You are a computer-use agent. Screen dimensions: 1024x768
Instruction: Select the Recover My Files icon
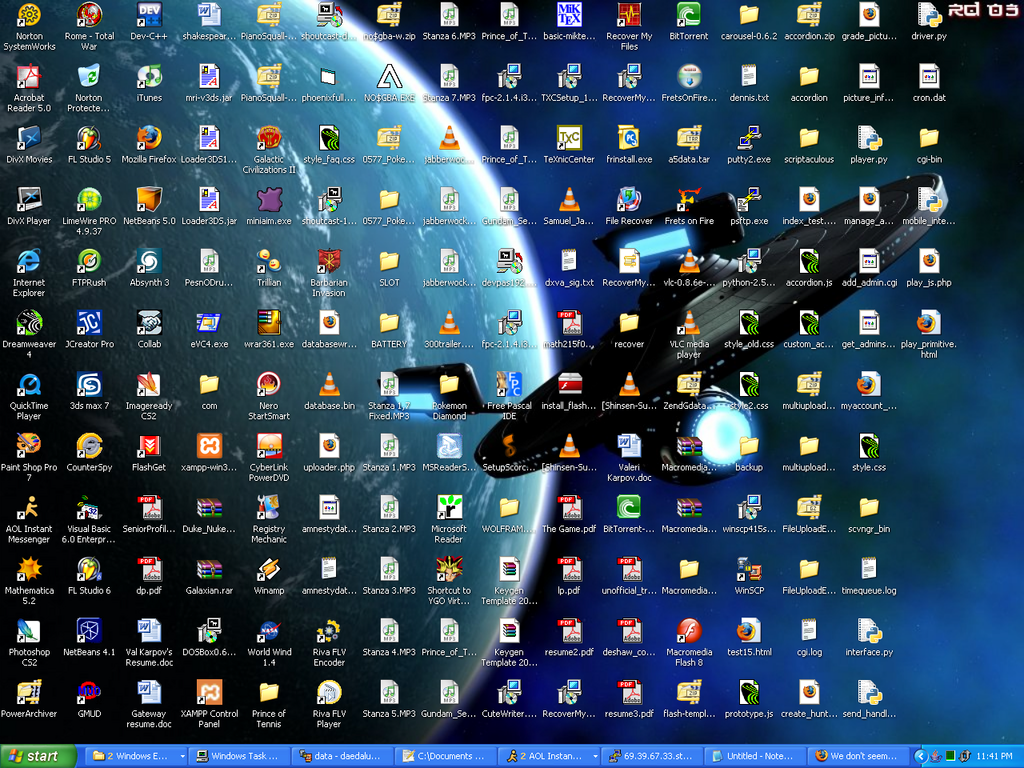[629, 26]
